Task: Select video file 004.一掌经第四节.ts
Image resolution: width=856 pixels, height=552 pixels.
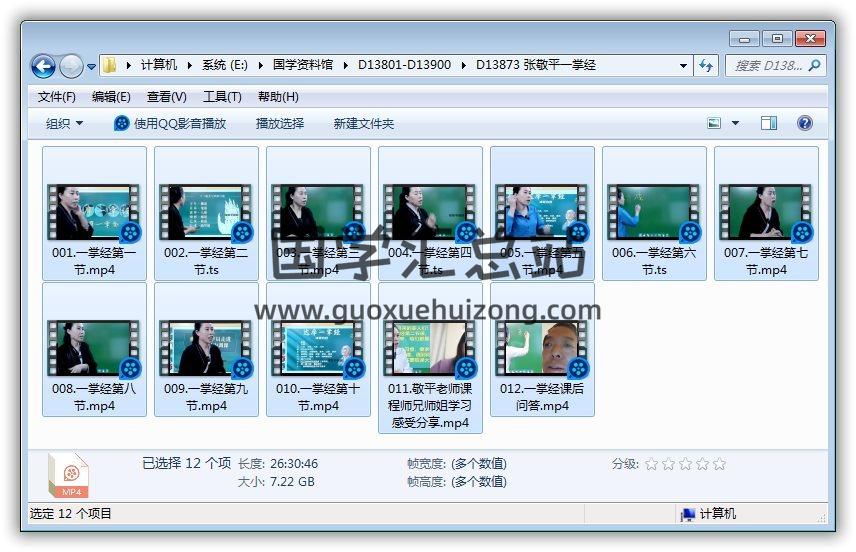Action: tap(430, 213)
